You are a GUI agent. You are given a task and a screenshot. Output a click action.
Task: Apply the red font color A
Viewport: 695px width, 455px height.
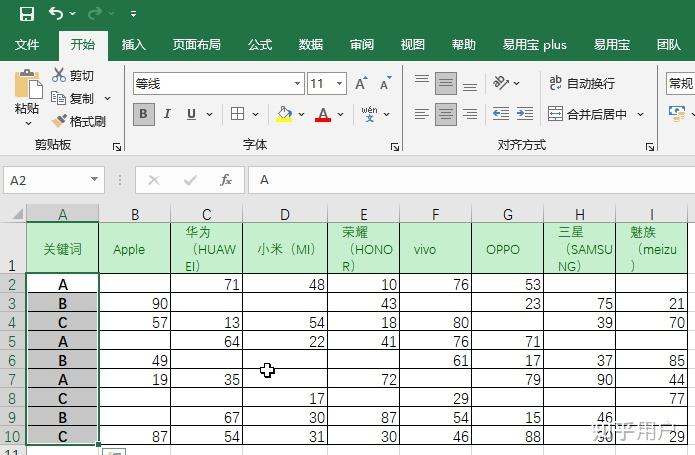pos(323,114)
